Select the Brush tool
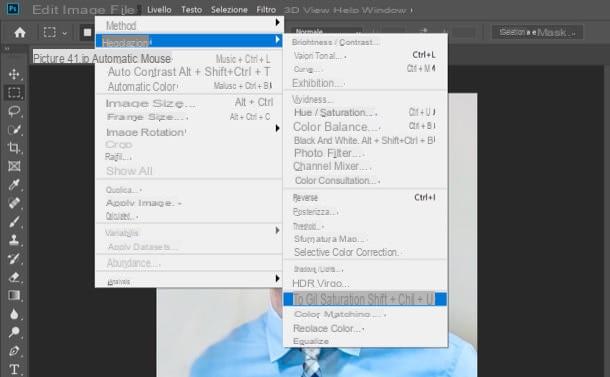This screenshot has width=610, height=377. [14, 221]
